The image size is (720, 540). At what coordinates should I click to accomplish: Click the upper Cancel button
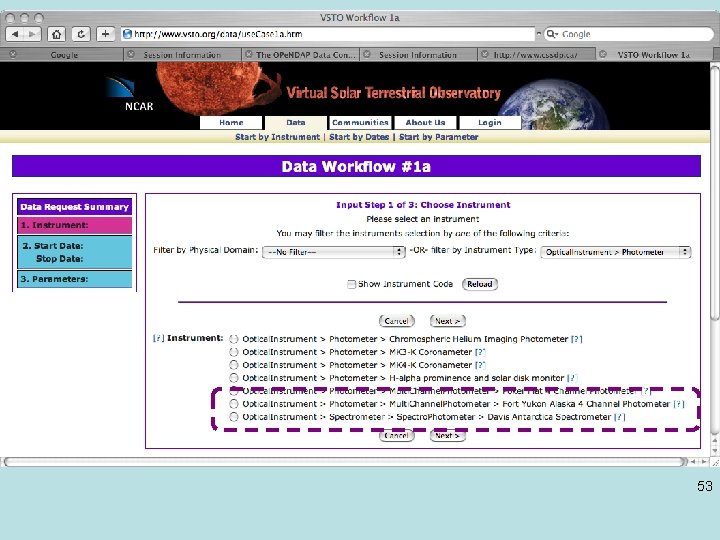(397, 321)
